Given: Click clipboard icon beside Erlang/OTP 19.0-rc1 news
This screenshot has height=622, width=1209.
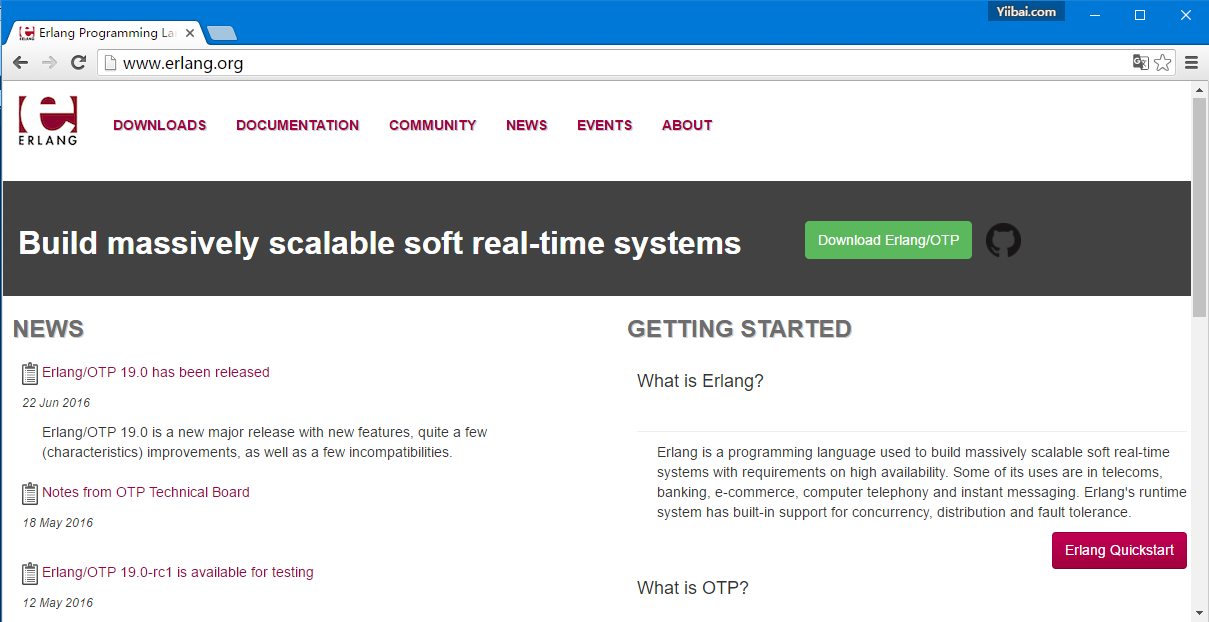Looking at the screenshot, I should 30,573.
